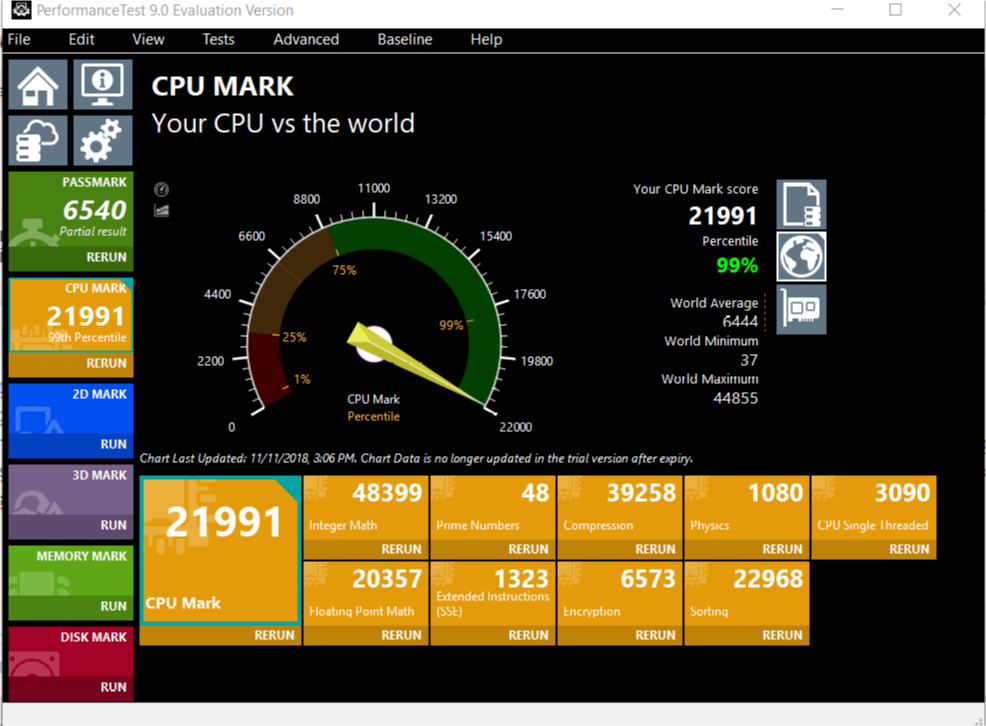
Task: Click the Physics 1080 tile
Action: 747,508
